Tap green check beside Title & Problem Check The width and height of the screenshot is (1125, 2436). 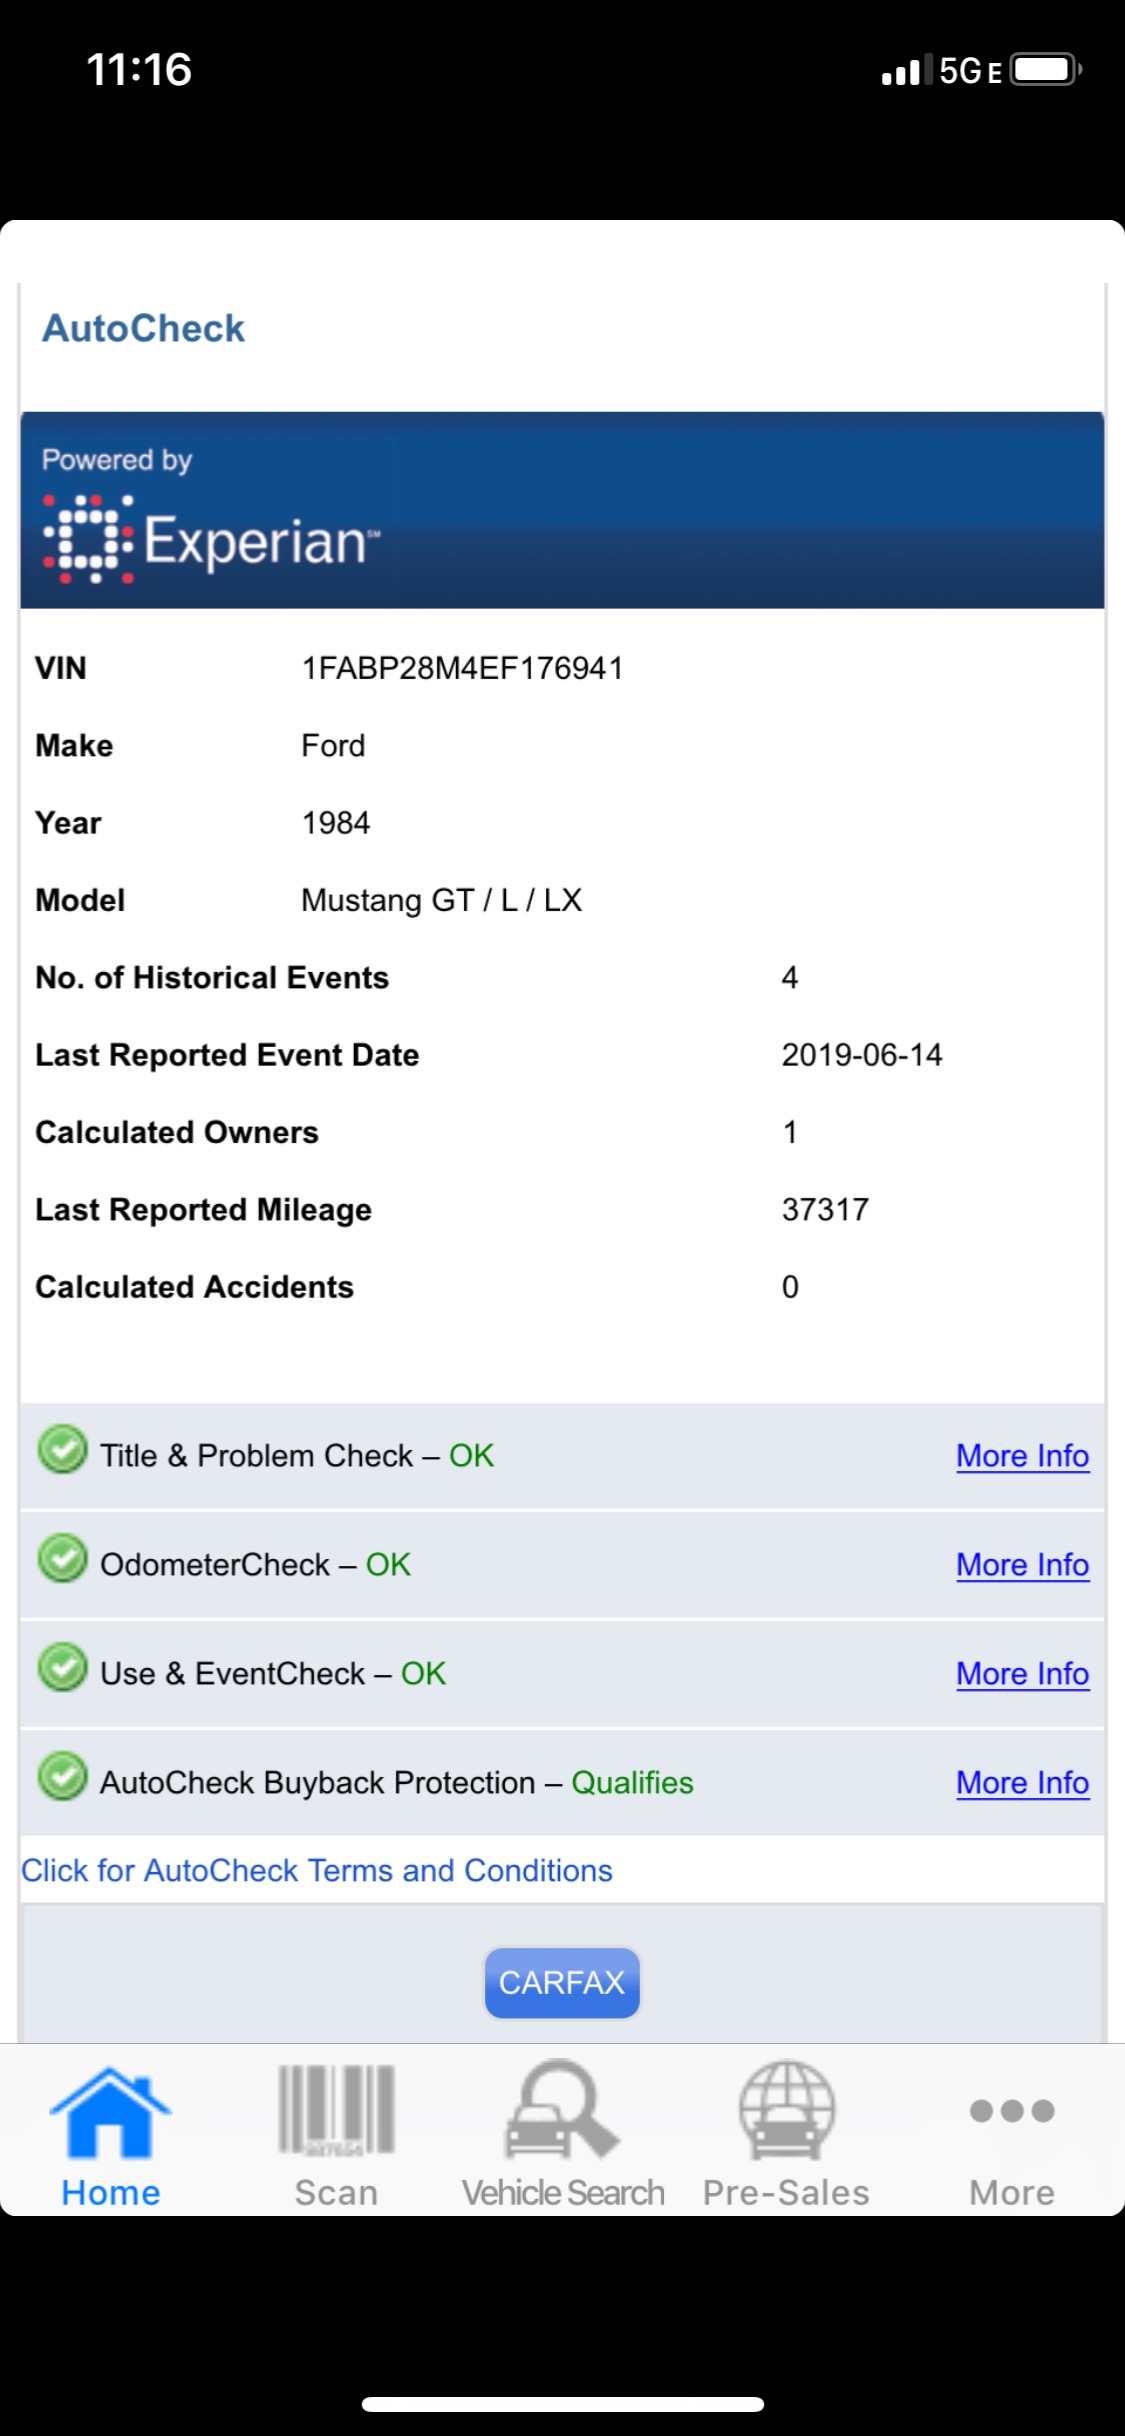click(63, 1449)
